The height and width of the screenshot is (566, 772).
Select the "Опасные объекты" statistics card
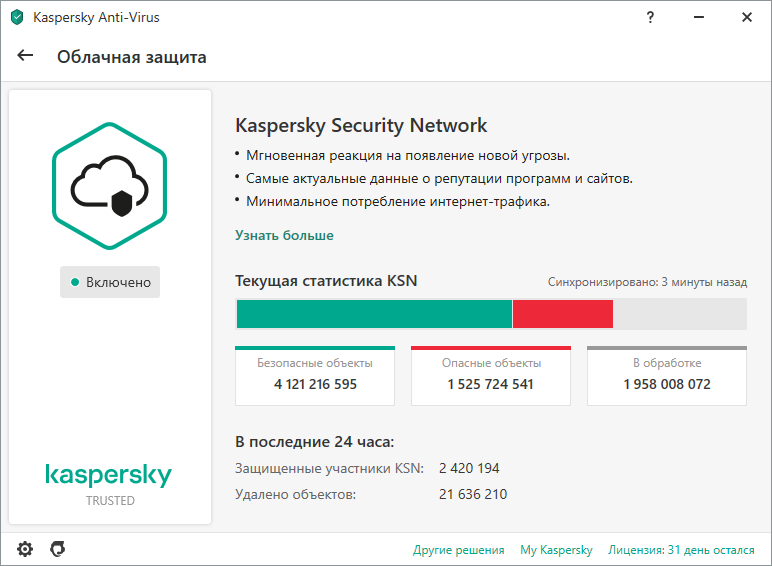click(491, 375)
